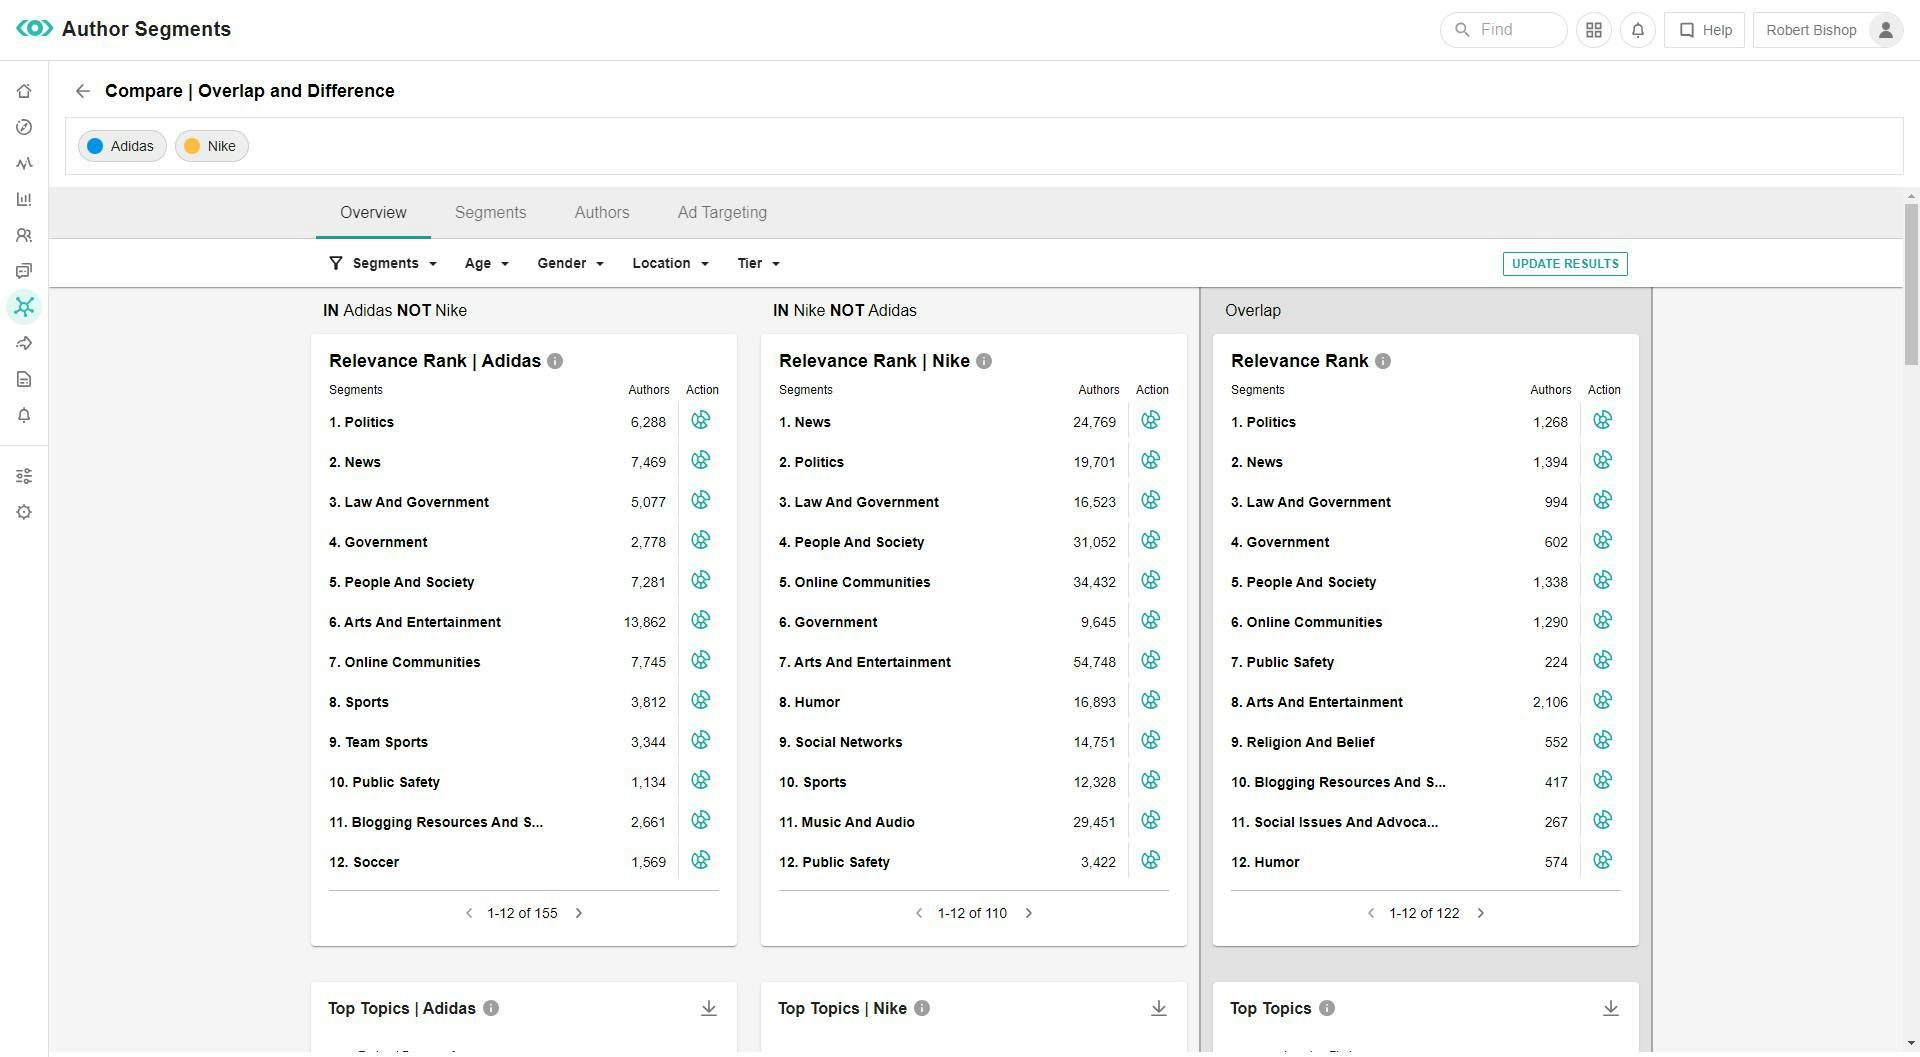Open the pulse monitor icon in sidebar

click(24, 163)
